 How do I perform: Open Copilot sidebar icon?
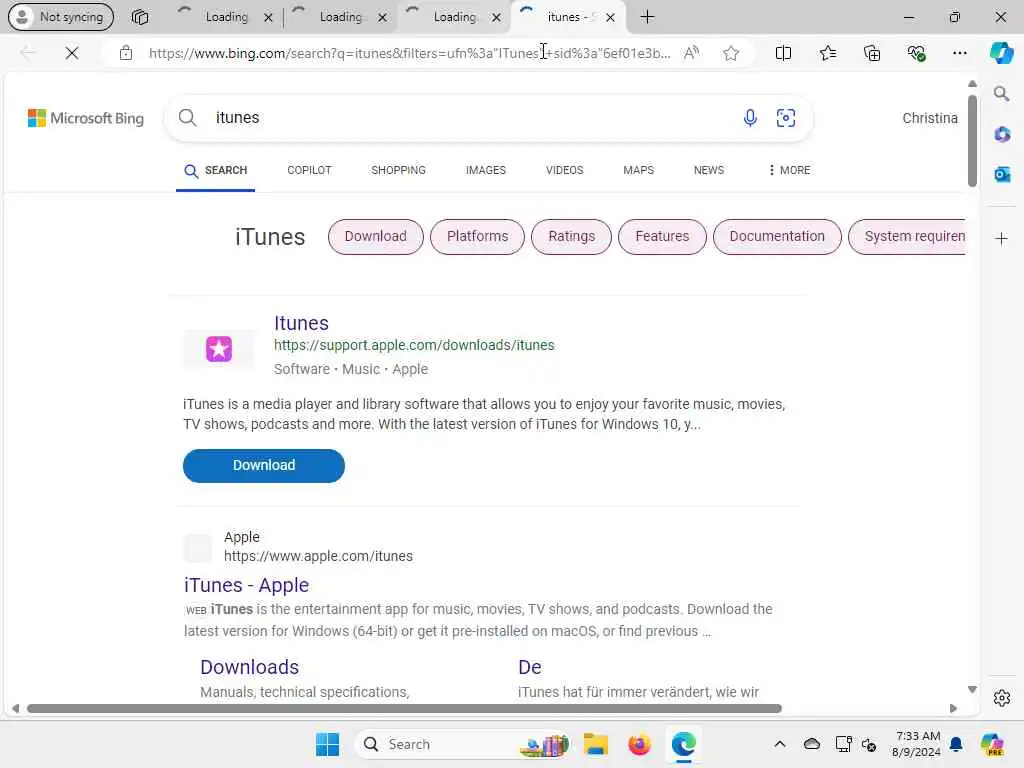pyautogui.click(x=1001, y=52)
